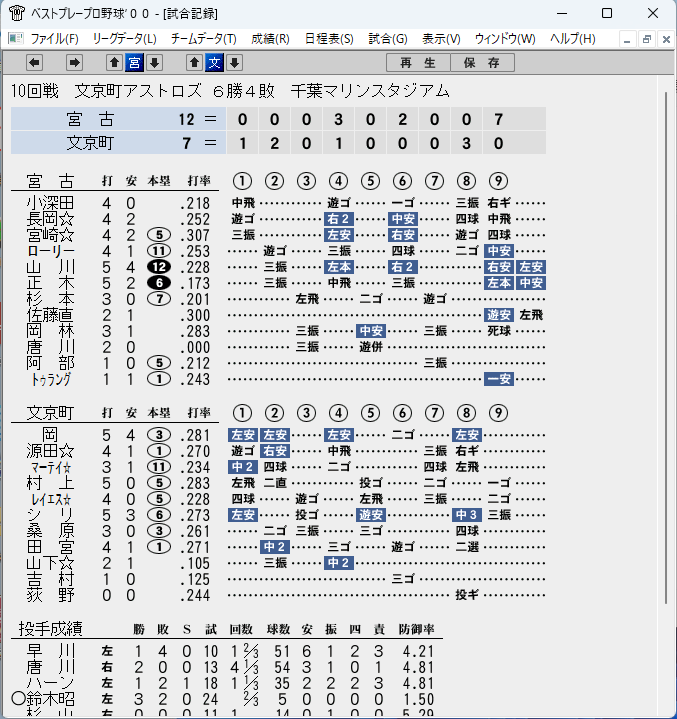Click the circled 1 inning header in 文京町 table

click(x=242, y=413)
